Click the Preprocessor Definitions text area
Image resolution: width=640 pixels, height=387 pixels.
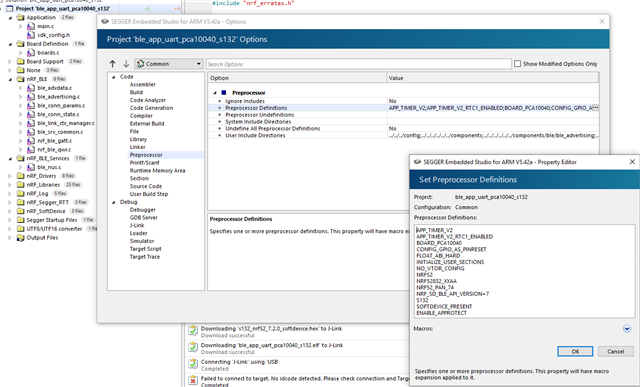tap(524, 271)
